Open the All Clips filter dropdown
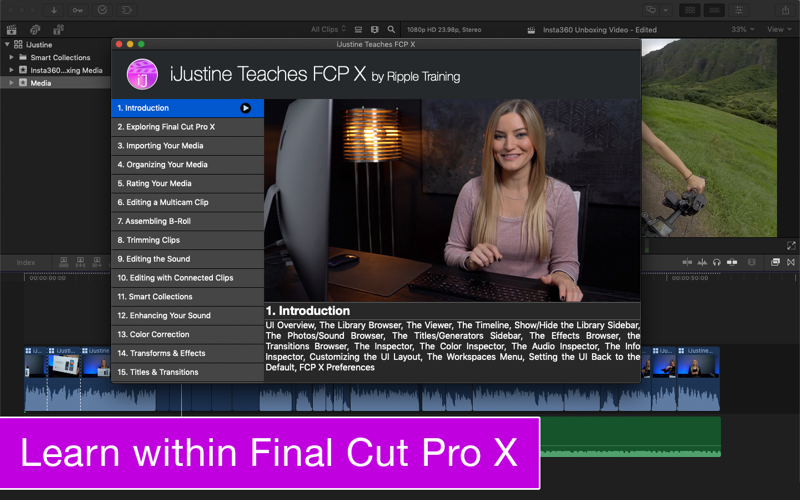 329,30
